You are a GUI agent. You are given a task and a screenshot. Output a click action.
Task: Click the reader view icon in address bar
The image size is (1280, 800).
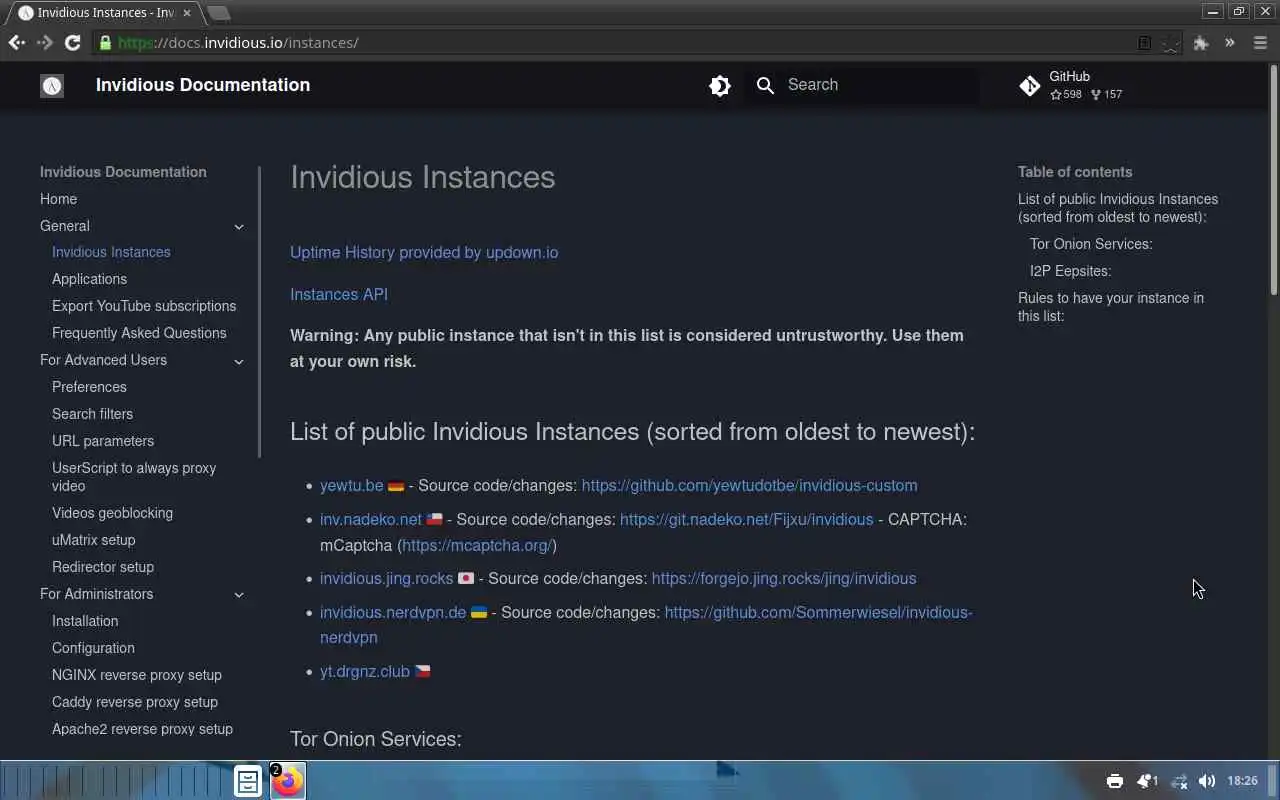click(x=1145, y=43)
